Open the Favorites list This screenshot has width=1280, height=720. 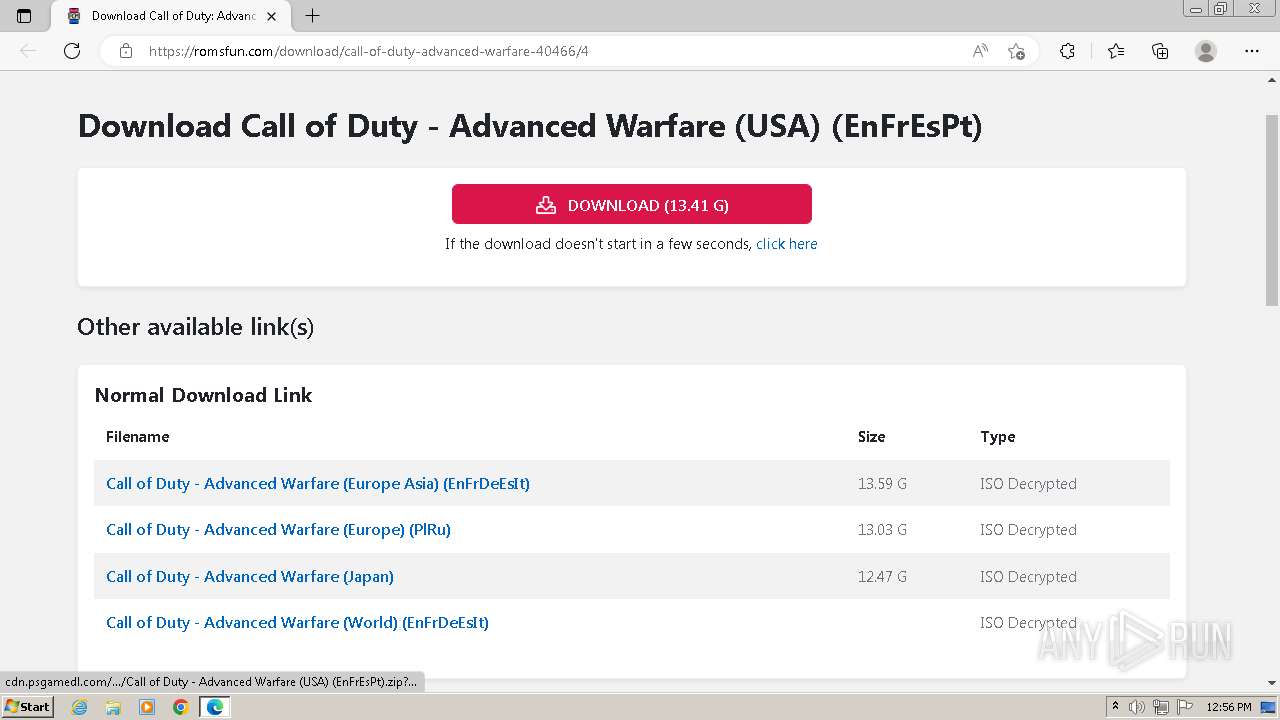[x=1116, y=51]
